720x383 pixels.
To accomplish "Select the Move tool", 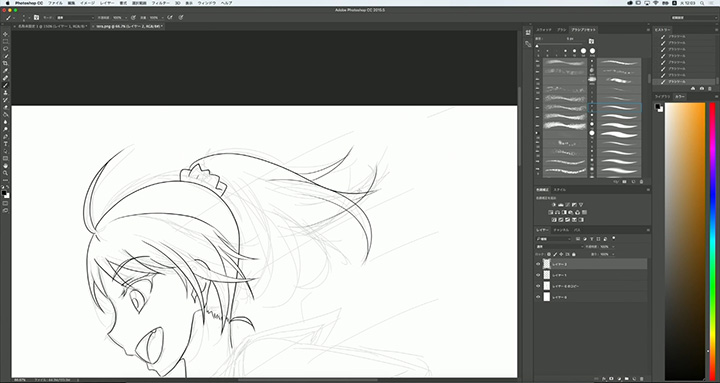I will click(6, 34).
